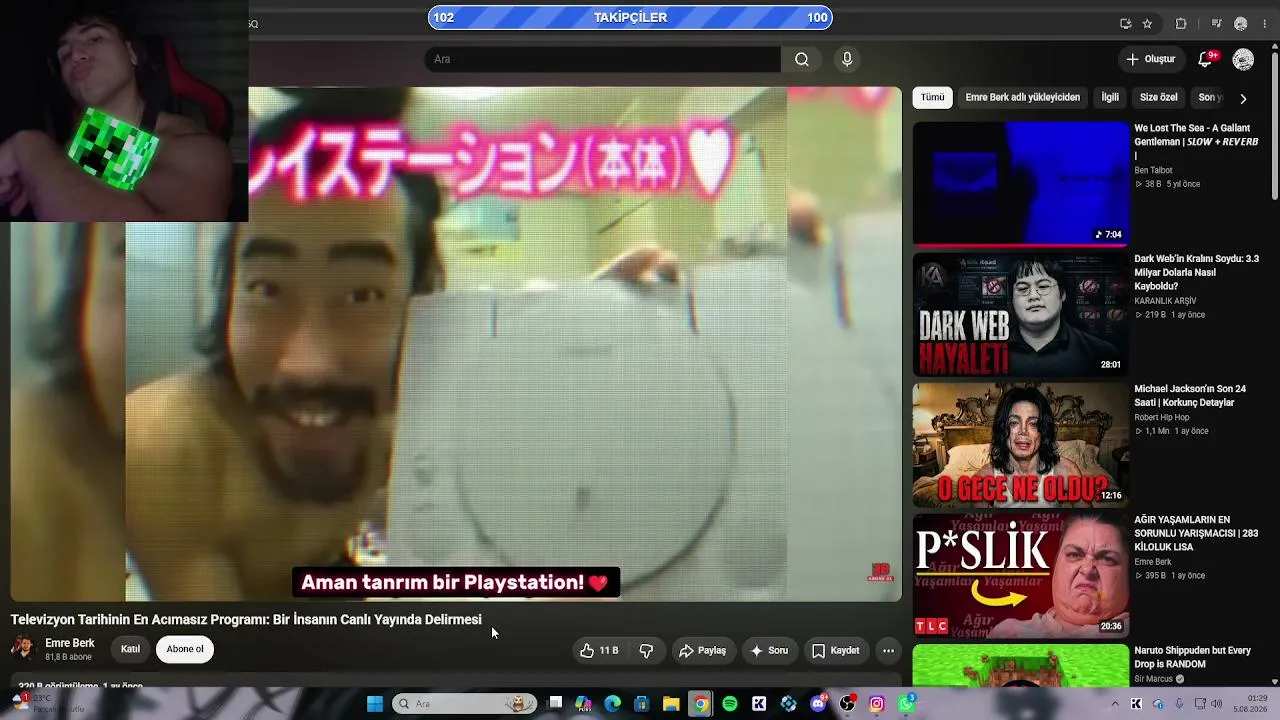The height and width of the screenshot is (720, 1280).
Task: Bookmark this page with the star icon
Action: (1147, 24)
